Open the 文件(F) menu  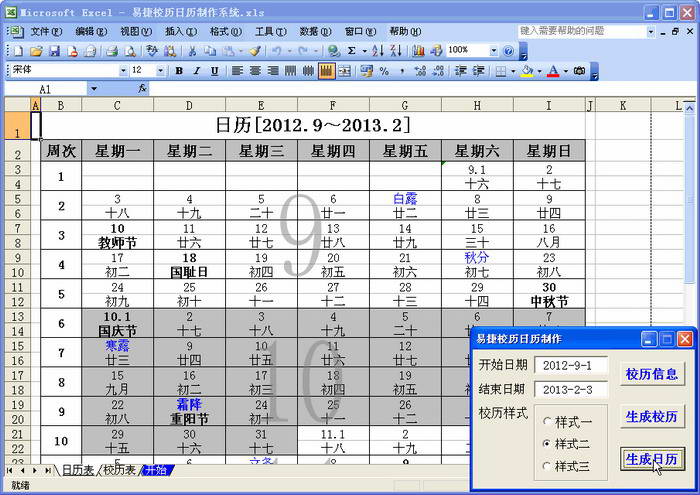46,31
